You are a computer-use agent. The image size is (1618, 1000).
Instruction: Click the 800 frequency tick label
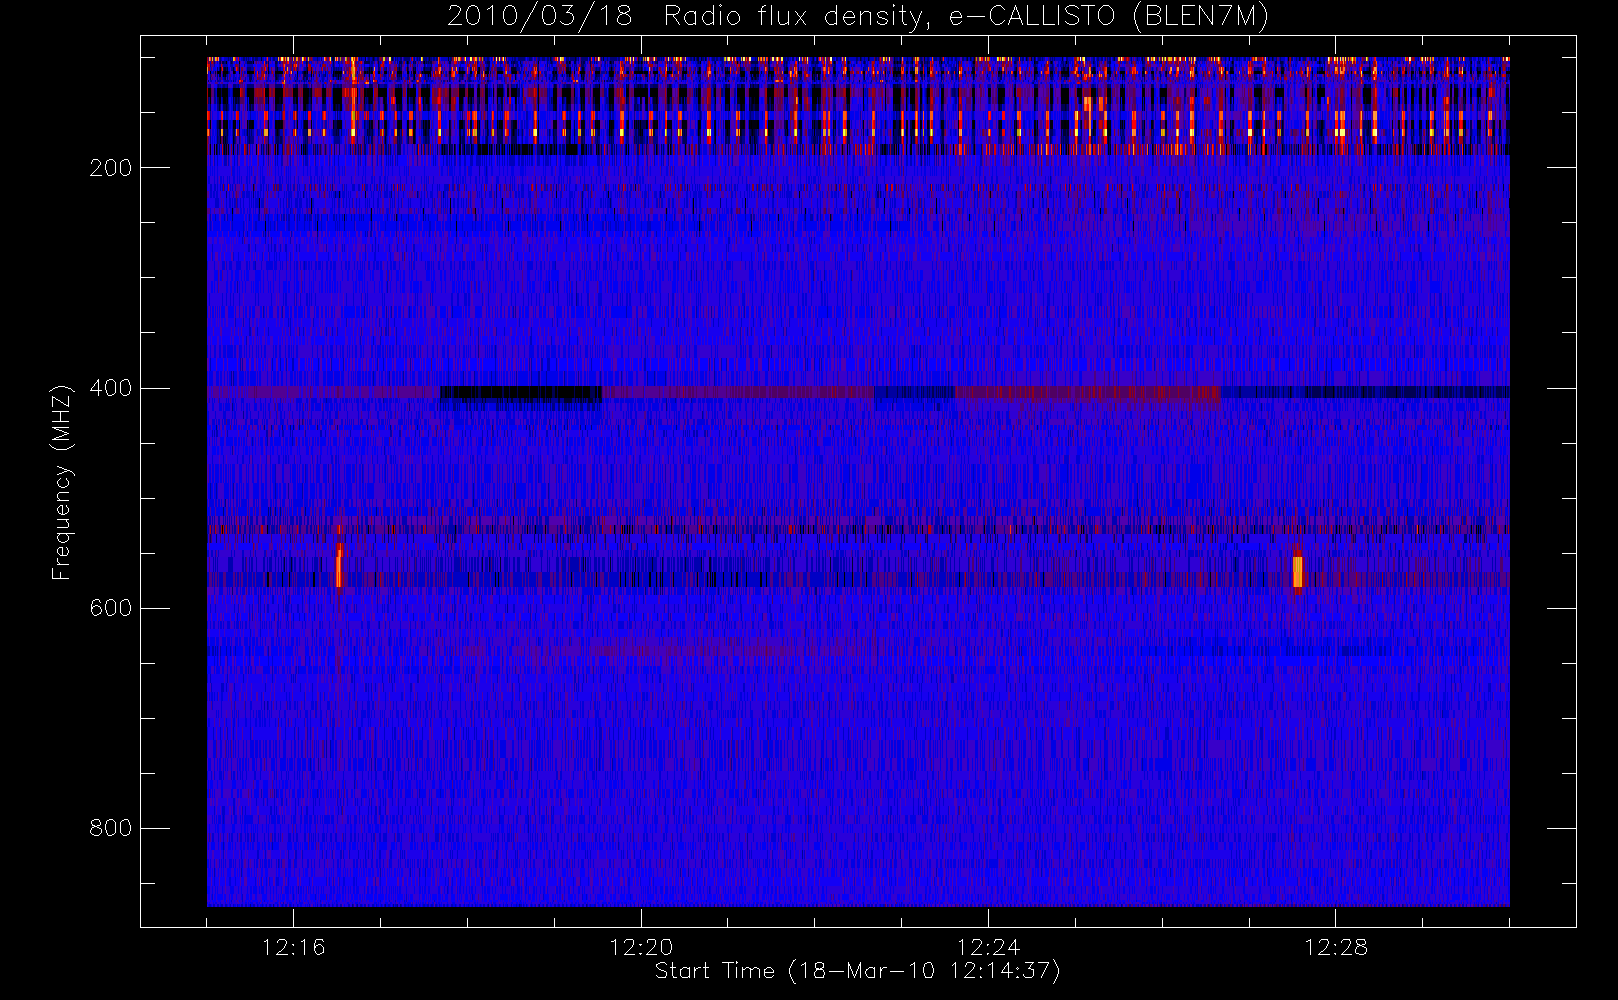[x=110, y=828]
